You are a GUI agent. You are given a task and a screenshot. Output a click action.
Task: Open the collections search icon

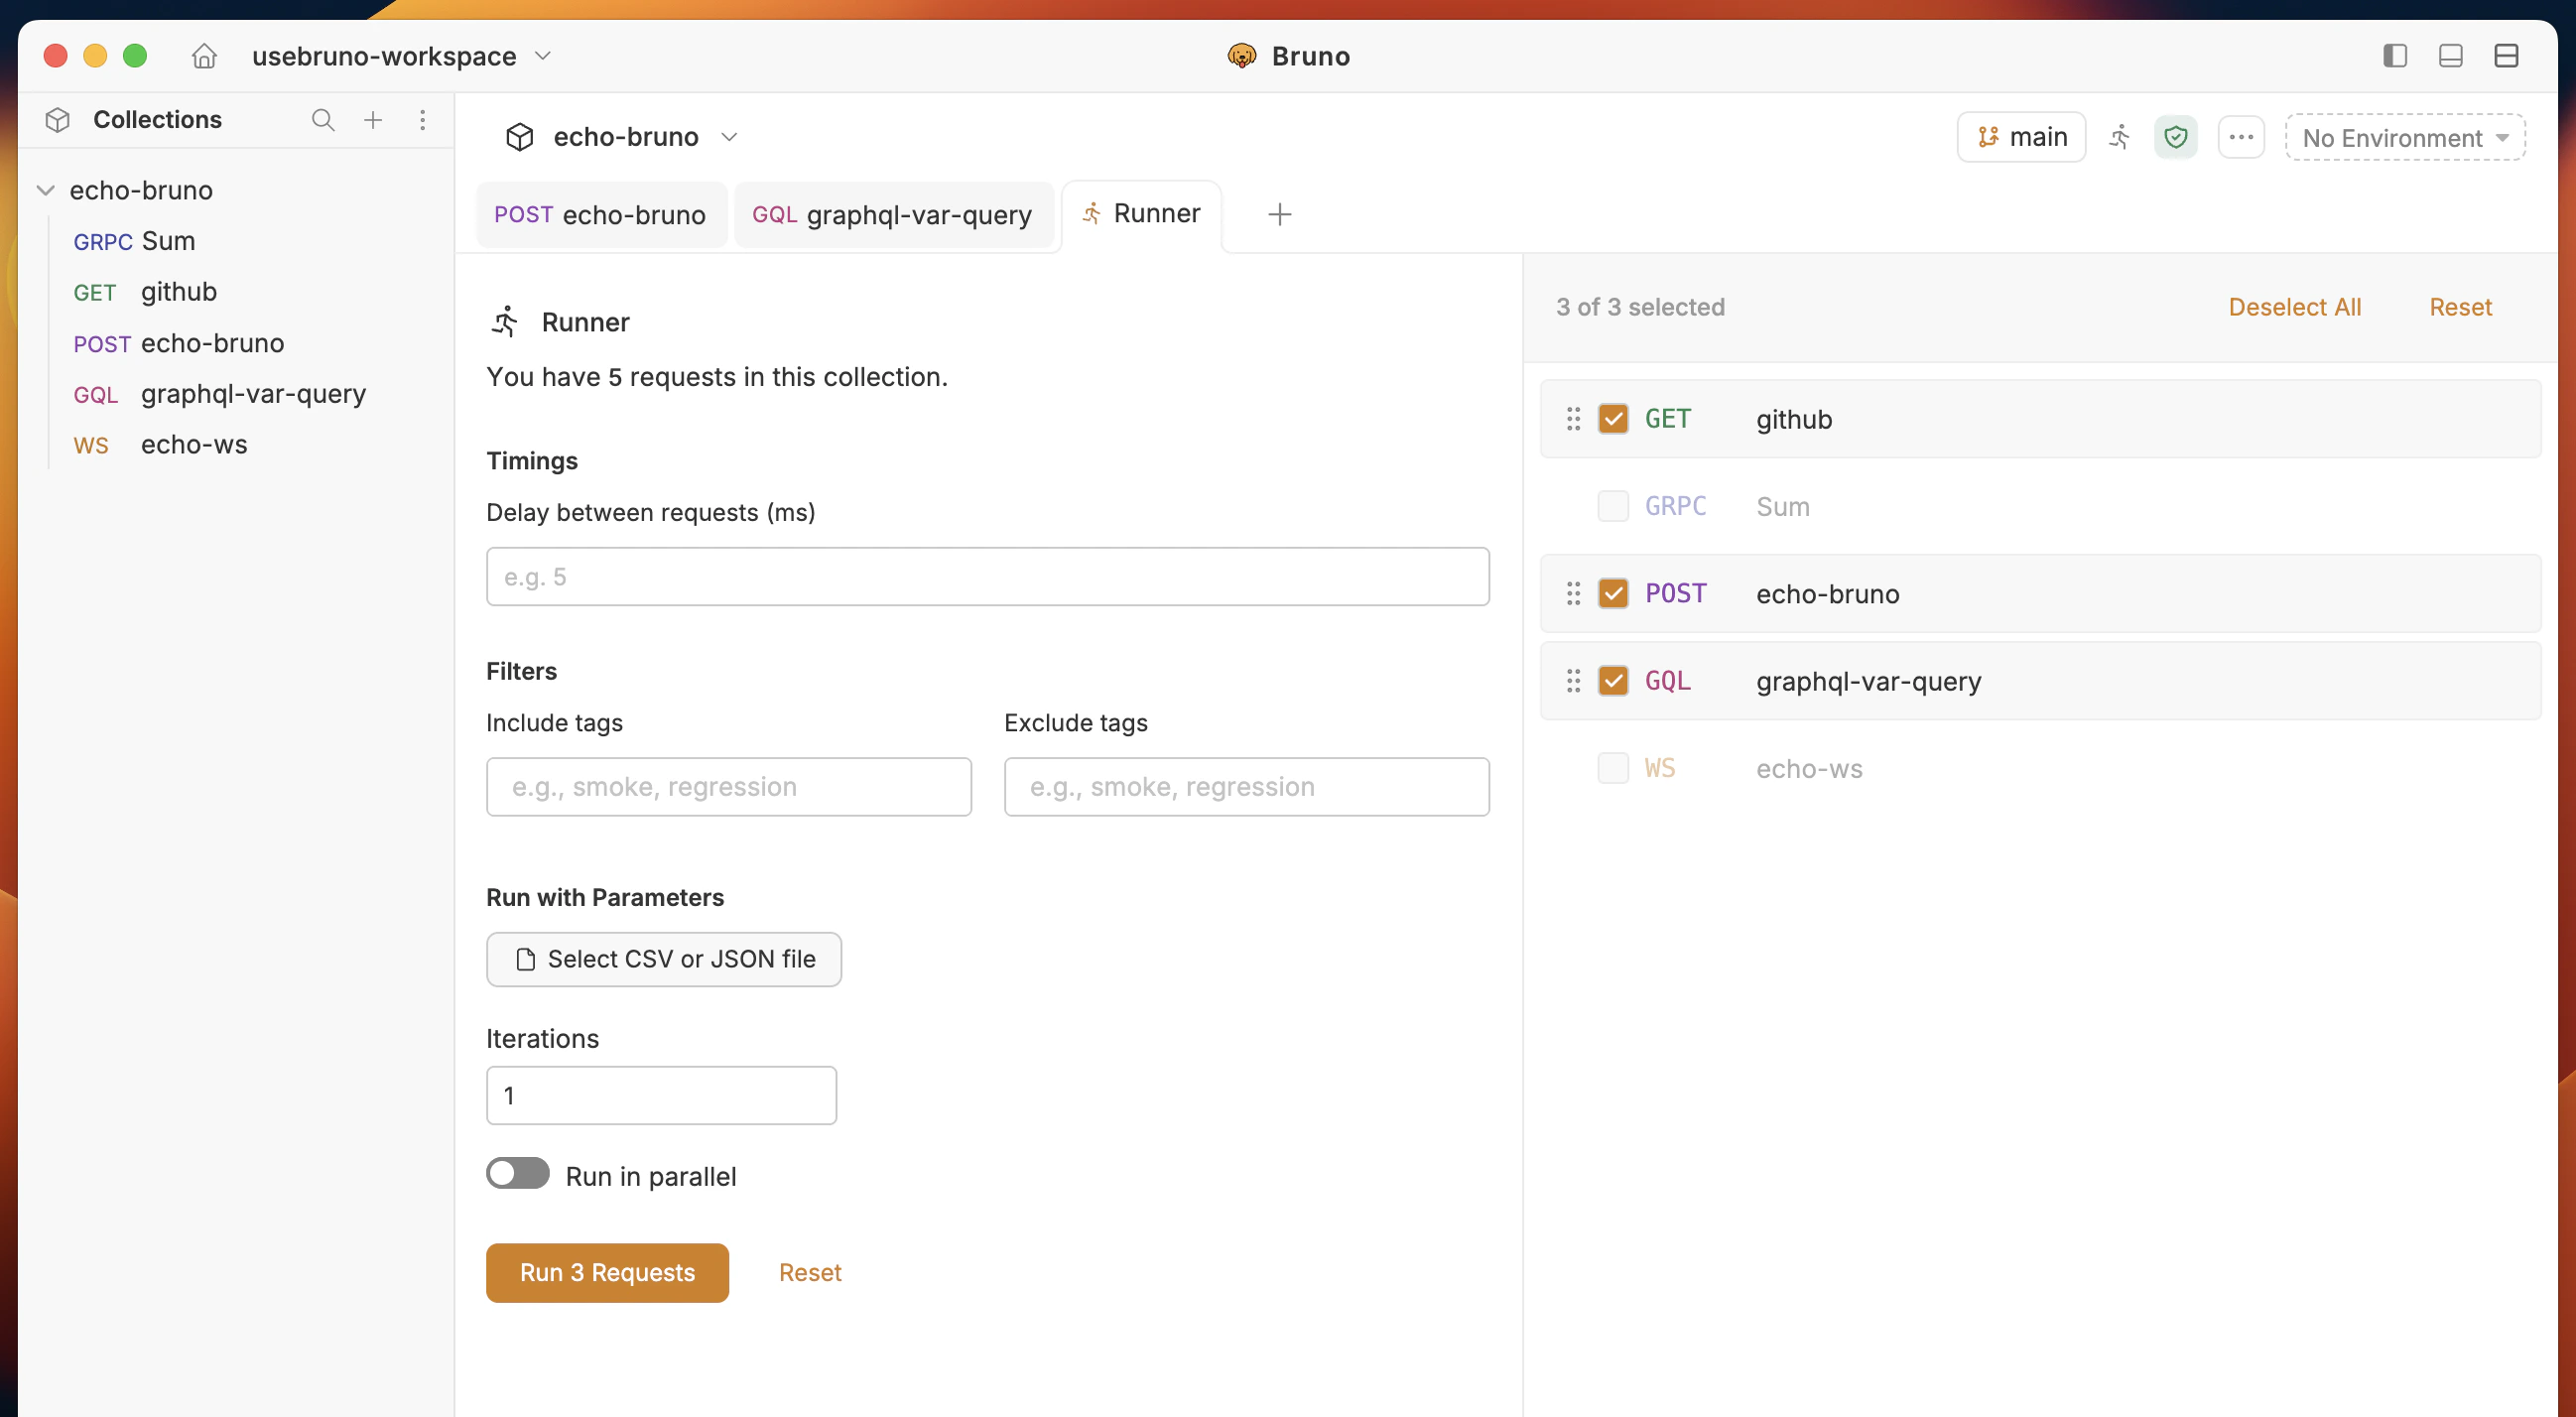pyautogui.click(x=322, y=120)
